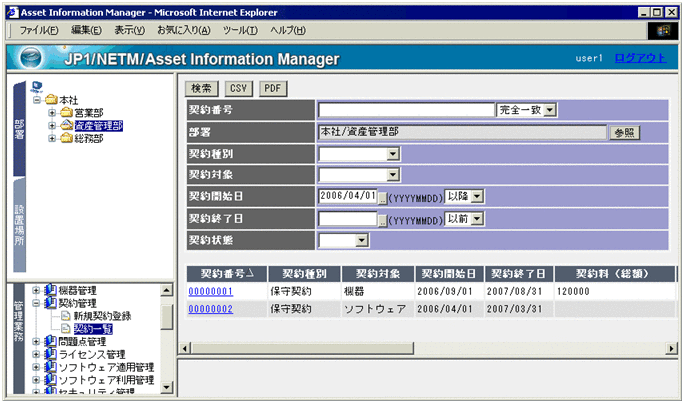Click the ライセンス管理 book icon

51,354
